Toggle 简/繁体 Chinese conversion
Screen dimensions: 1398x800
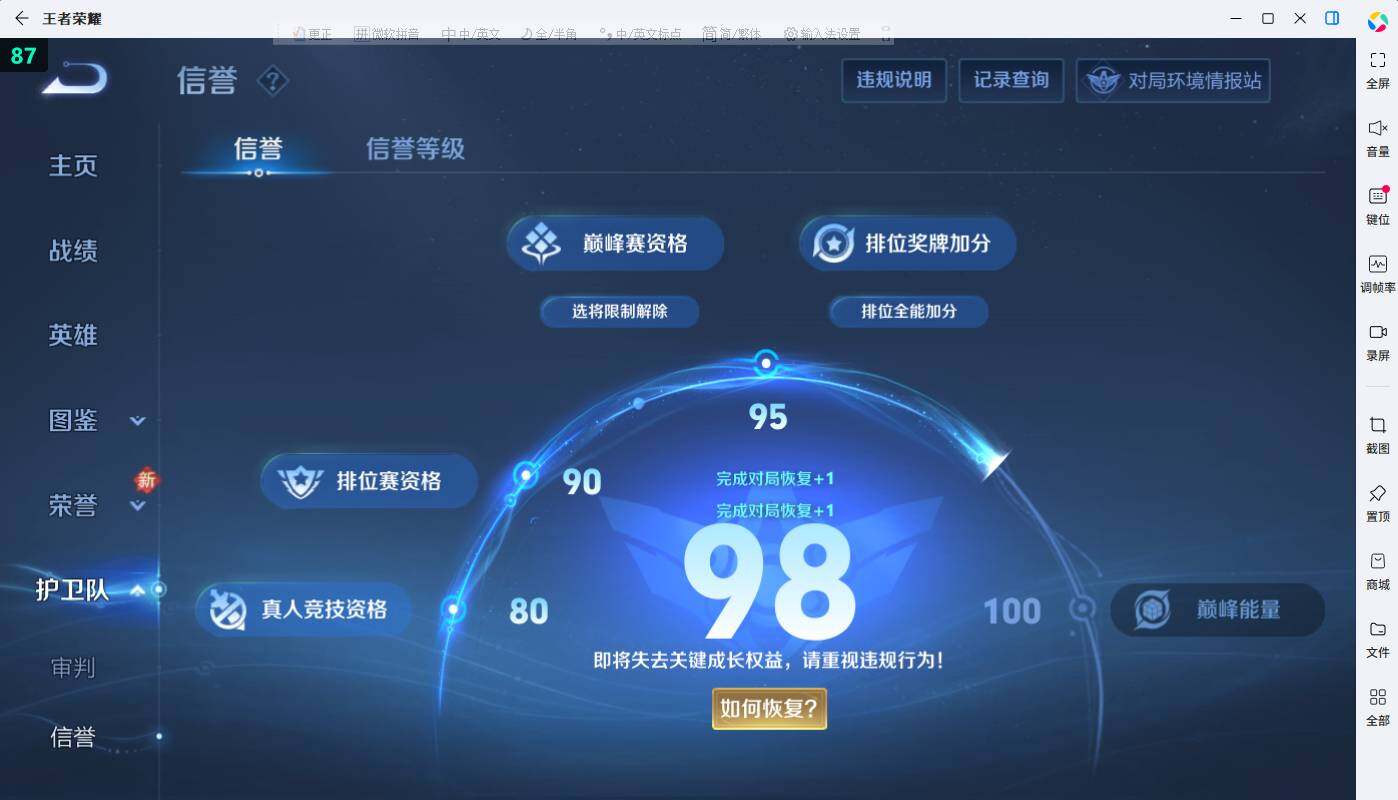pyautogui.click(x=730, y=33)
